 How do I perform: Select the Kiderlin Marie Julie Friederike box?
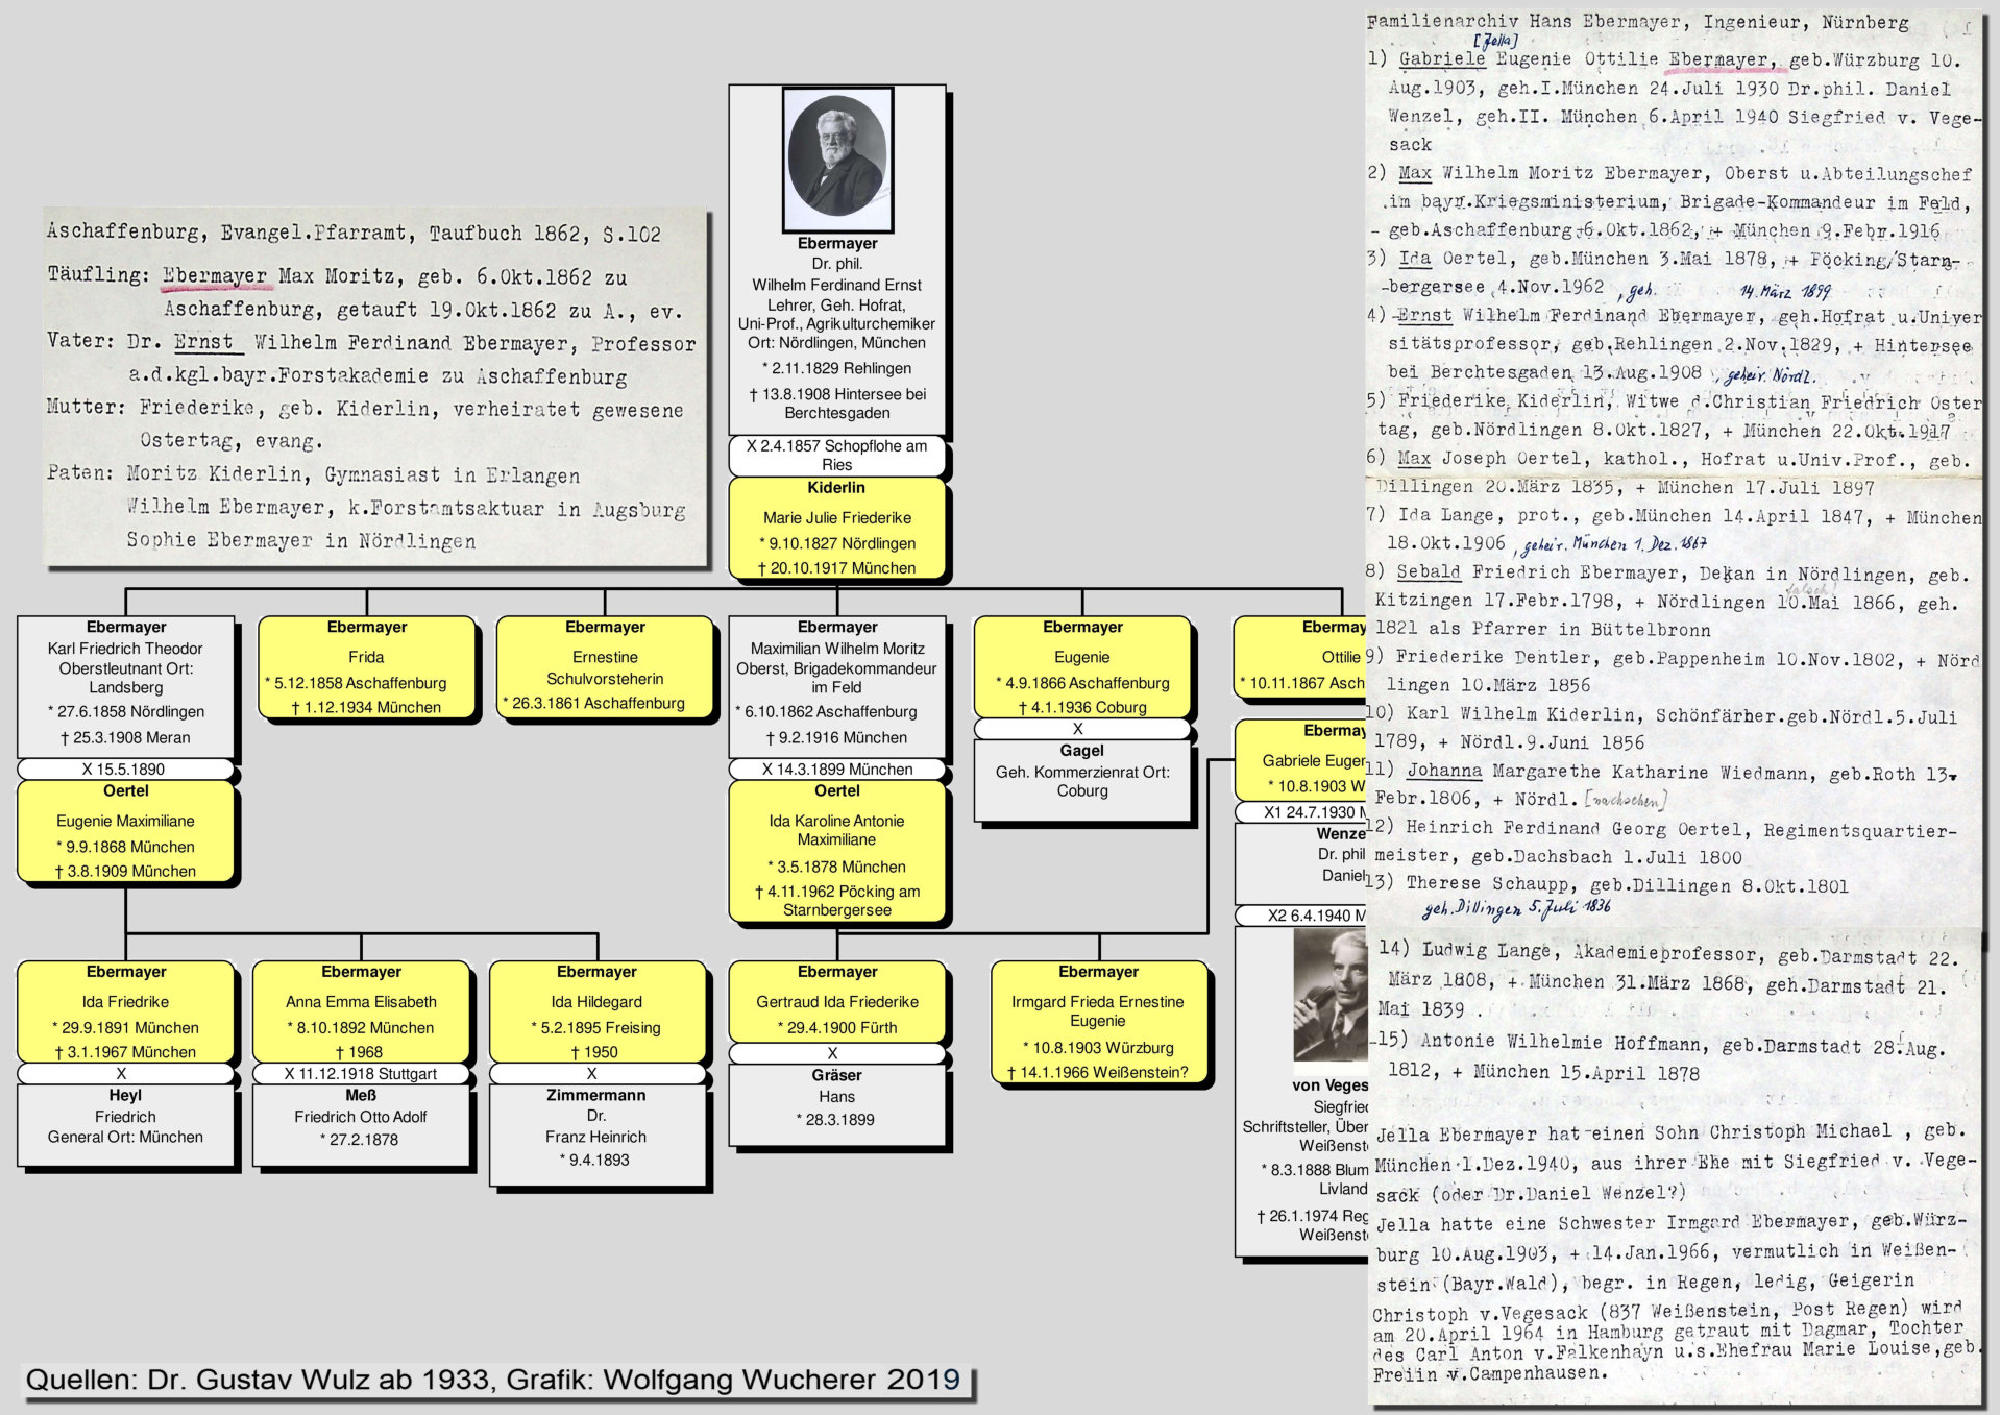pyautogui.click(x=837, y=528)
